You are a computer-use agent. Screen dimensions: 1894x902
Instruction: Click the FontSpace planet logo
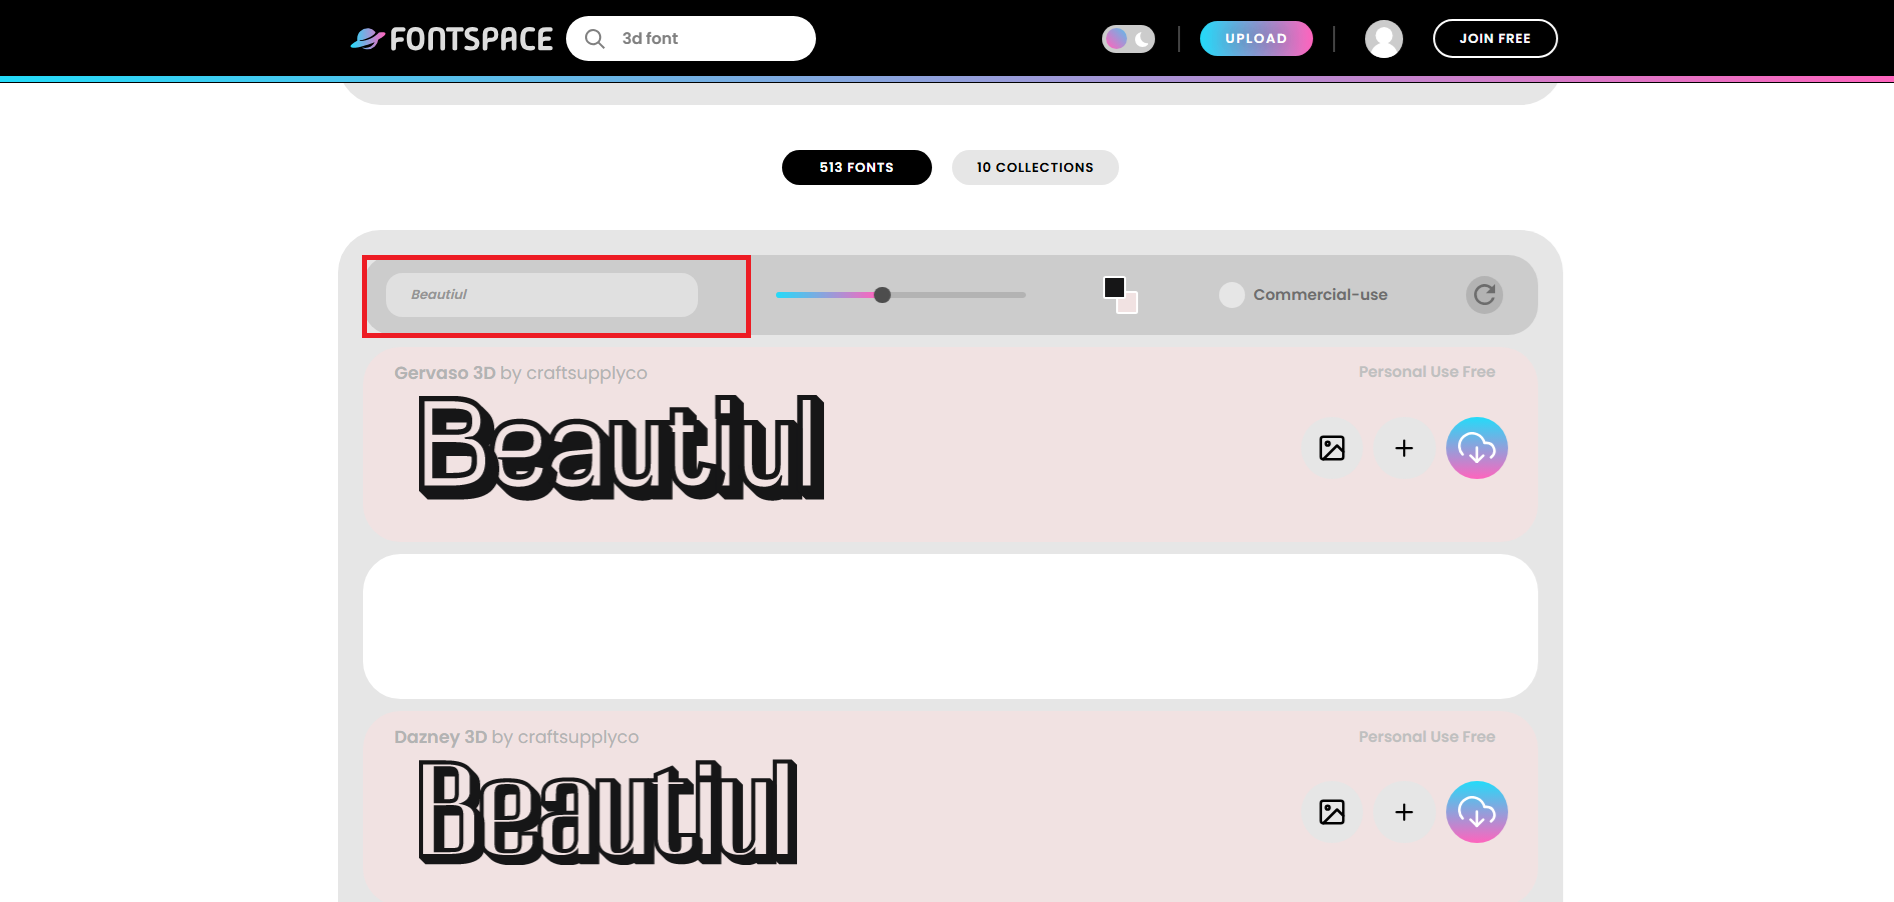tap(367, 37)
